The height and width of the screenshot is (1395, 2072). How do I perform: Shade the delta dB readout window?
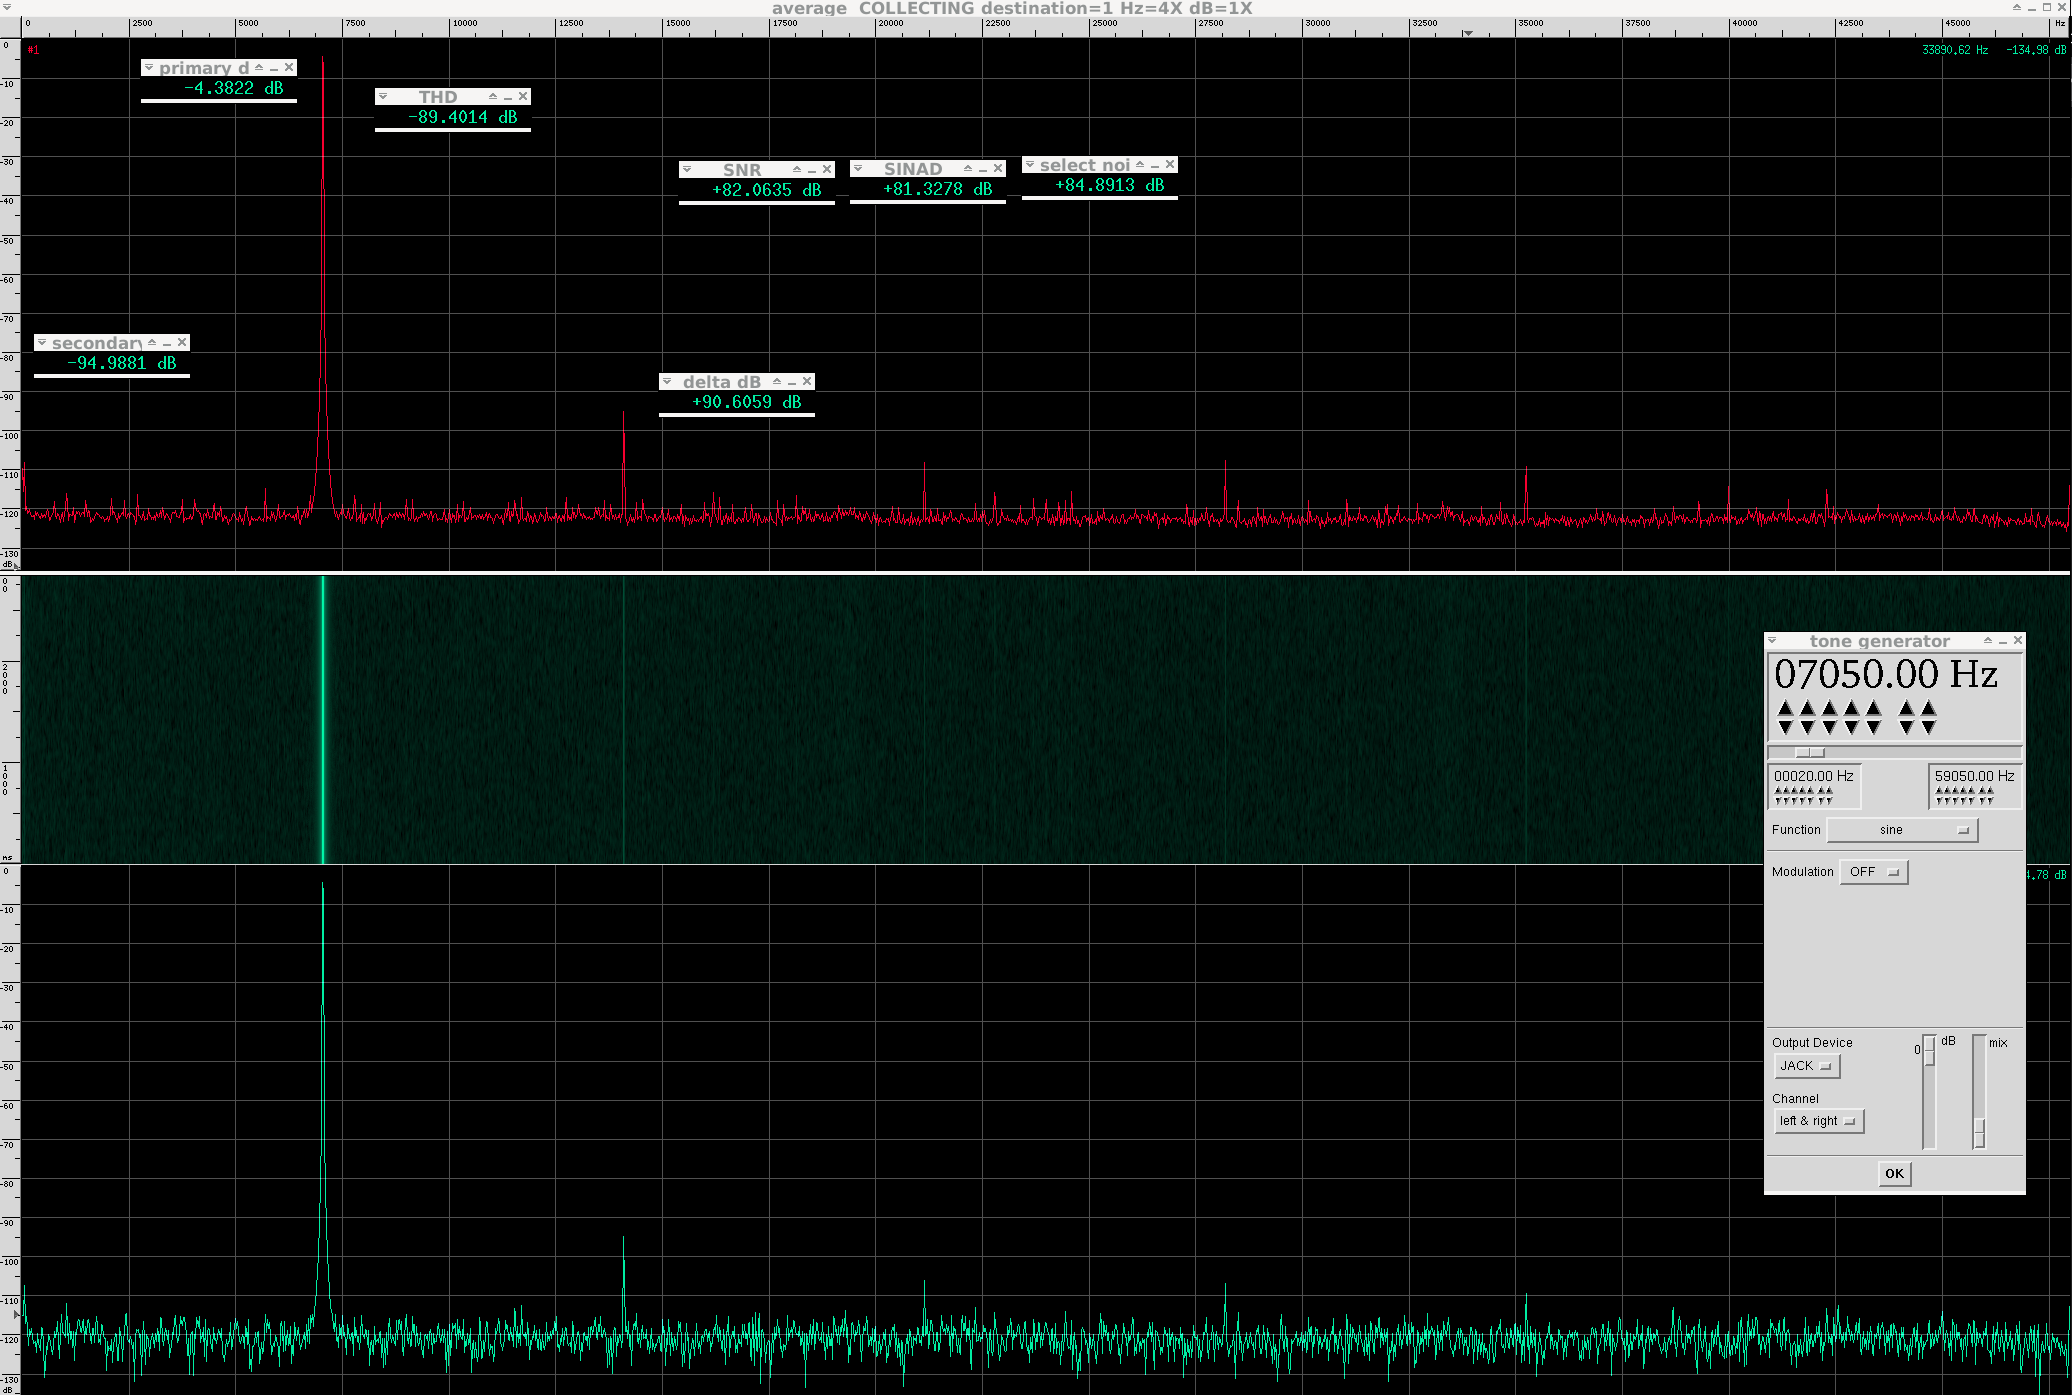pos(777,381)
